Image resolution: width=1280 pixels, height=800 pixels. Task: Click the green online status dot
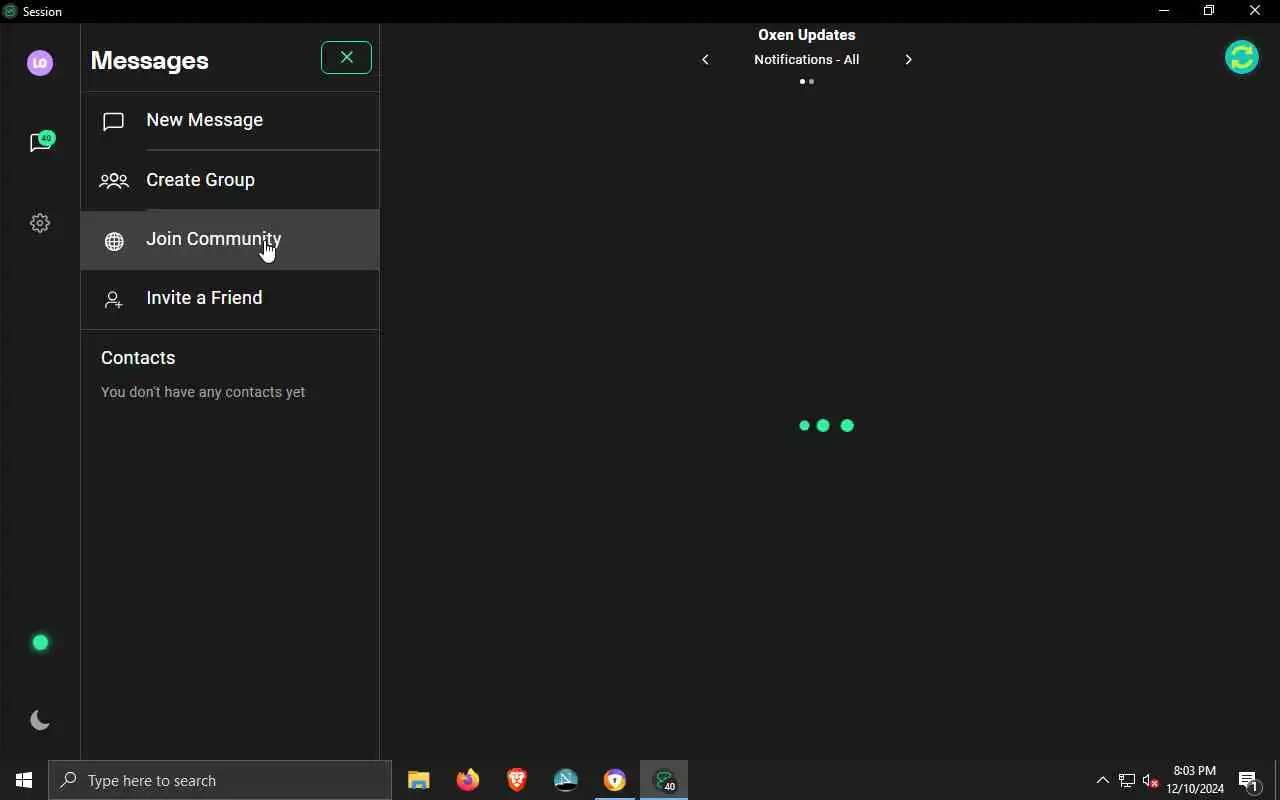point(40,643)
